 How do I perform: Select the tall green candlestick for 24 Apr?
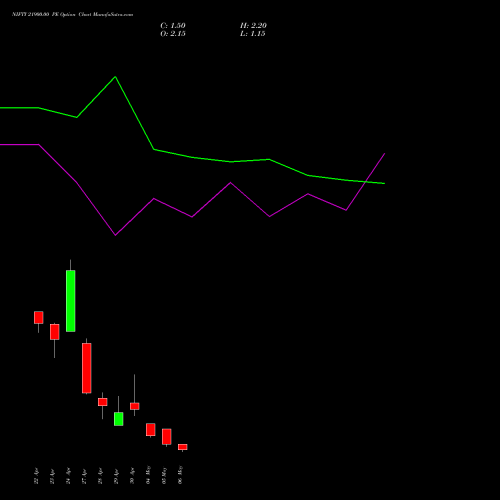click(70, 301)
